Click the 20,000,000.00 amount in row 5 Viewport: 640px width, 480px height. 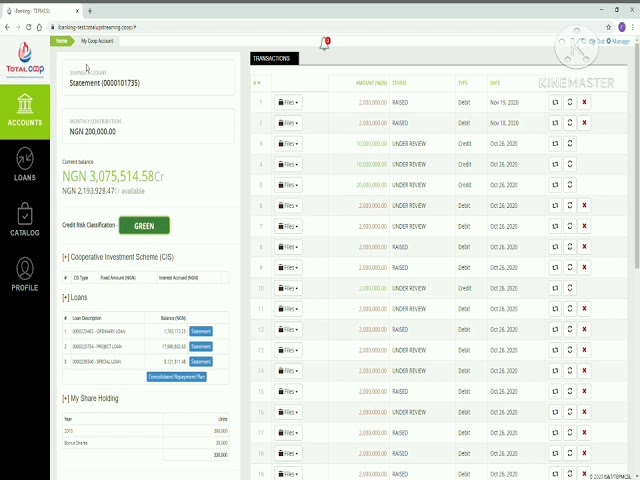371,185
